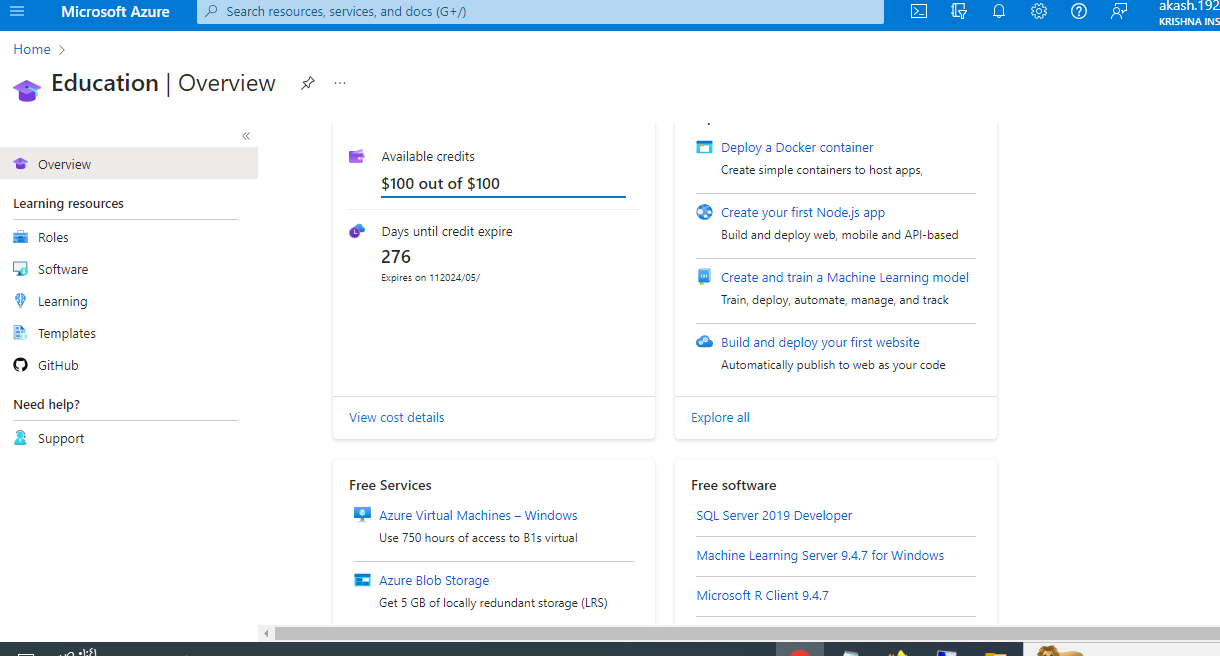Click the "276" days value
The image size is (1220, 656).
coord(396,257)
